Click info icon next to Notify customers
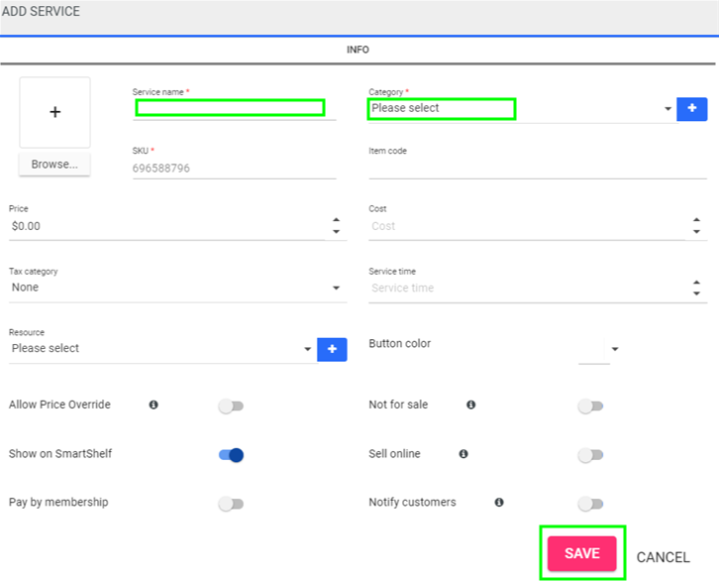 (498, 503)
